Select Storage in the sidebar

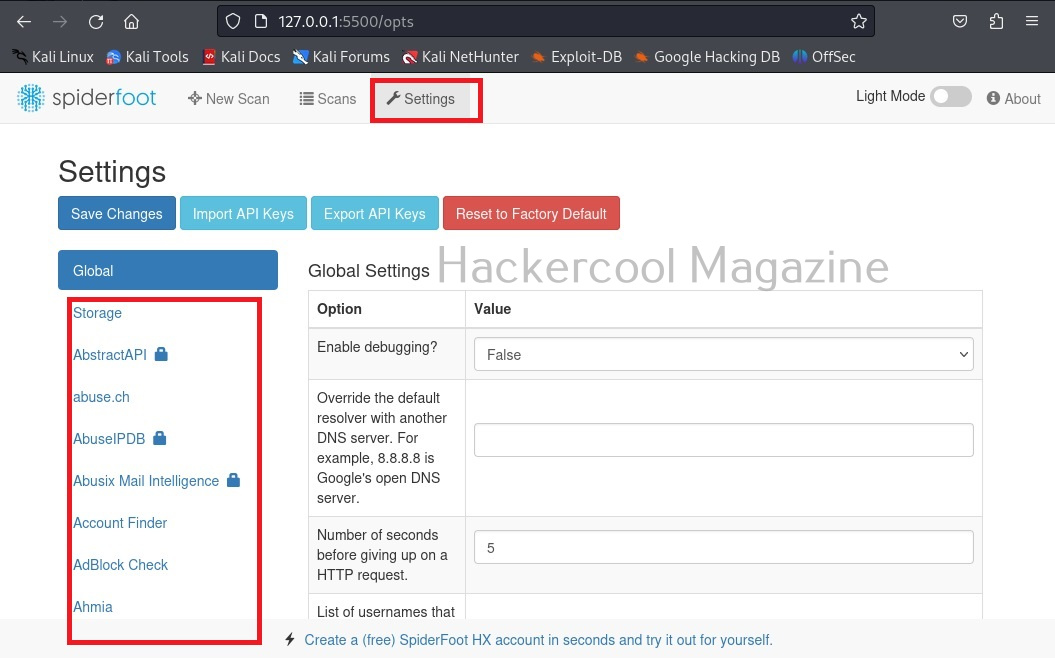[98, 313]
